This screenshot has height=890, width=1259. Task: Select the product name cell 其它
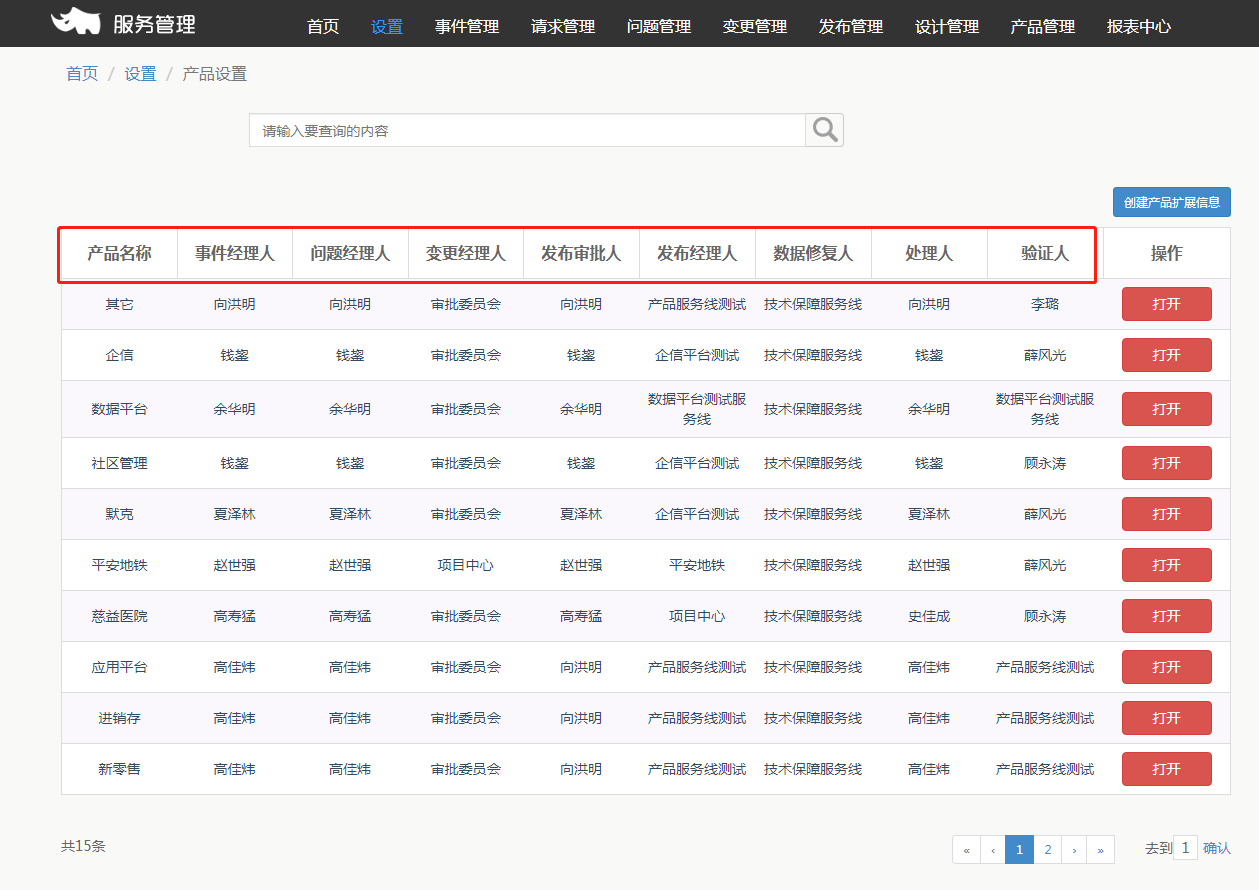(x=119, y=304)
